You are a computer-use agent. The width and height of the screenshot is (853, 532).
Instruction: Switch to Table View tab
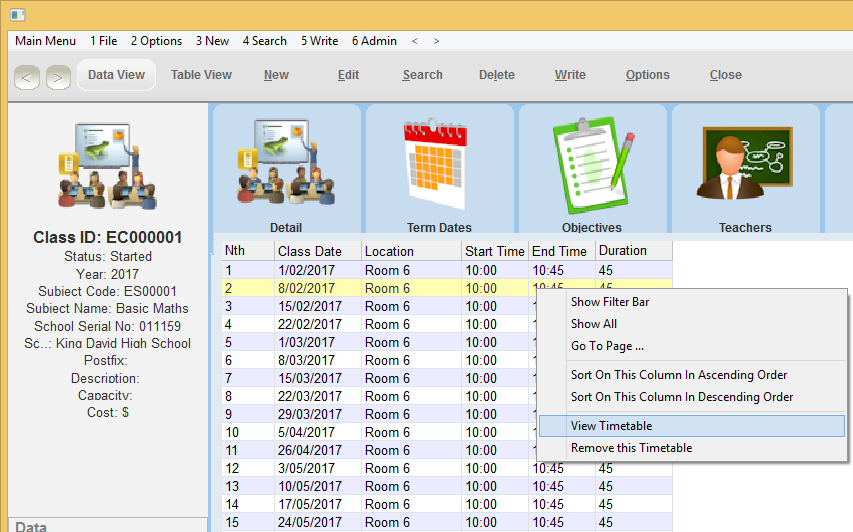coord(201,75)
